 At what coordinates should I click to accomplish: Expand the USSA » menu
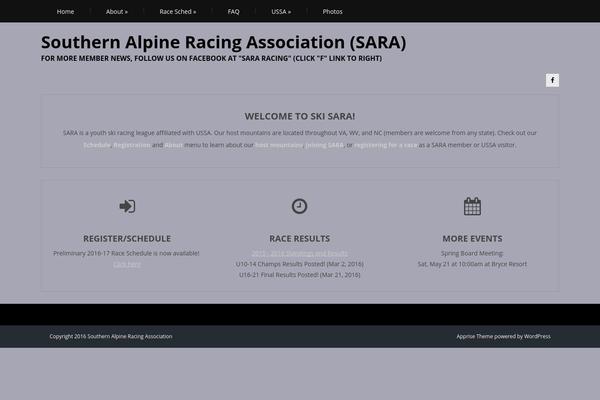point(281,12)
